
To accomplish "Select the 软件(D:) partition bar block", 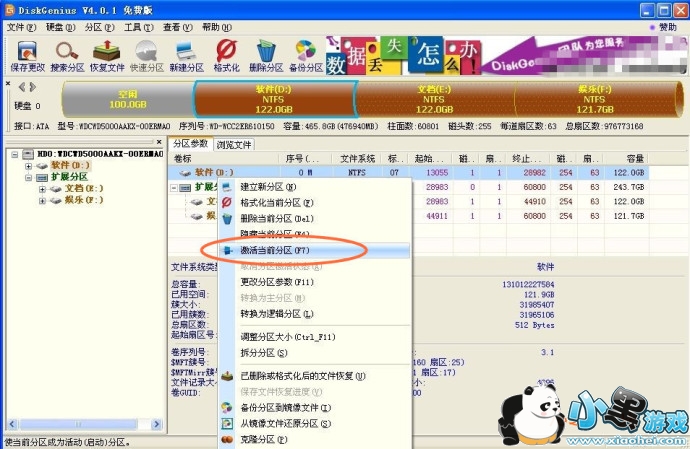I will (x=274, y=99).
